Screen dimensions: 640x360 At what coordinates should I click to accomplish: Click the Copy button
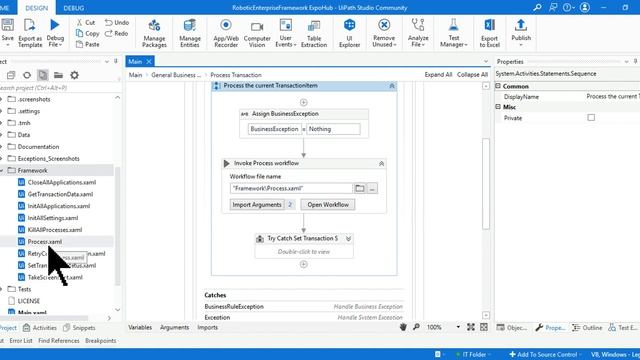point(87,33)
